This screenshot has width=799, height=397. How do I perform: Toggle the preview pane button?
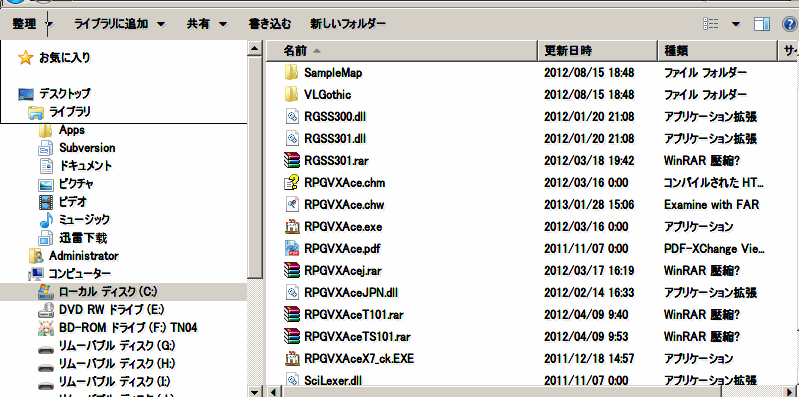pyautogui.click(x=762, y=24)
